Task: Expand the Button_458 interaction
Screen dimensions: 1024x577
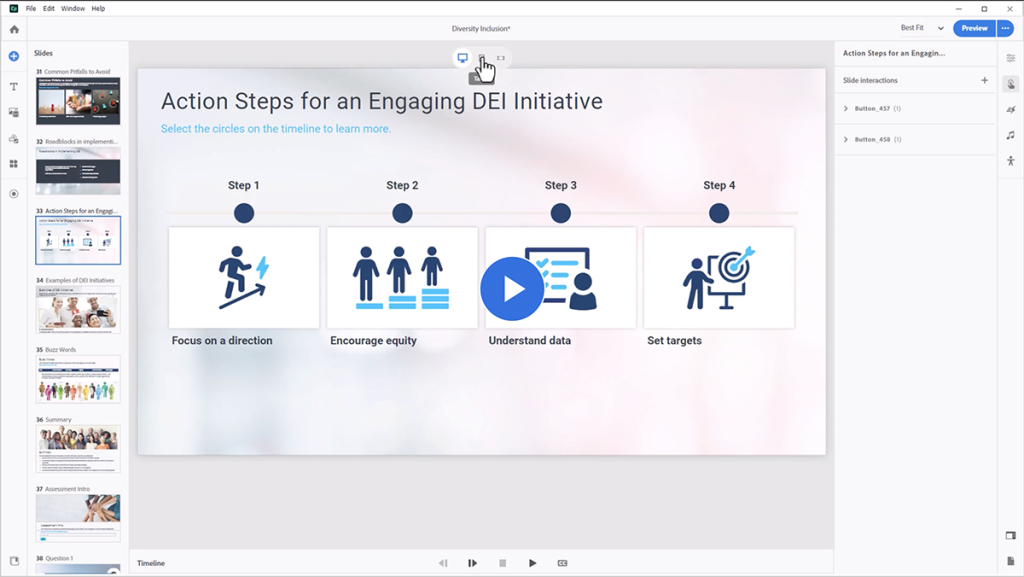Action: [846, 139]
